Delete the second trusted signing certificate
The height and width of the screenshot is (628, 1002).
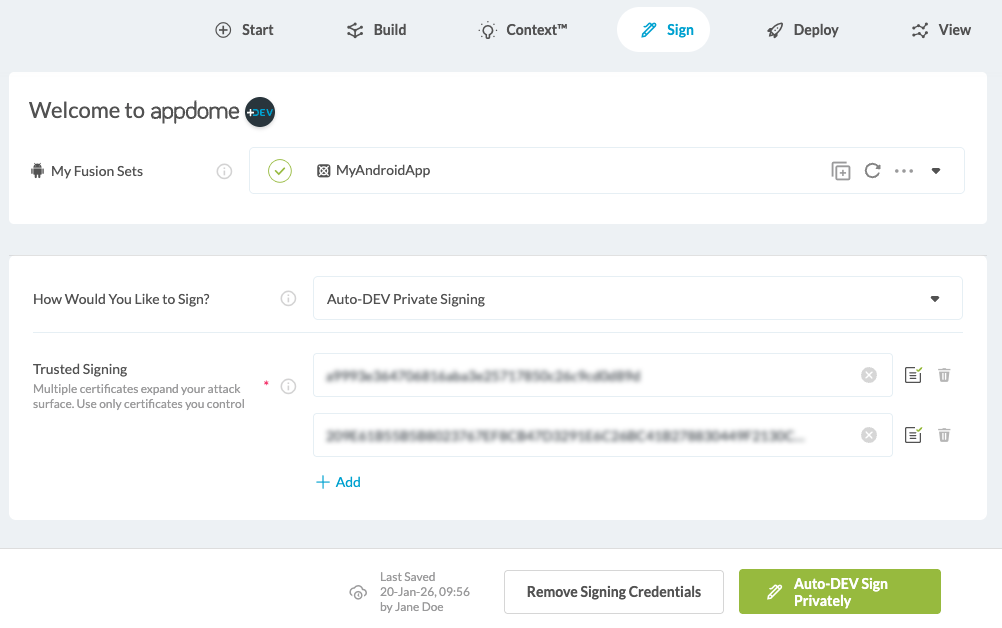point(944,435)
